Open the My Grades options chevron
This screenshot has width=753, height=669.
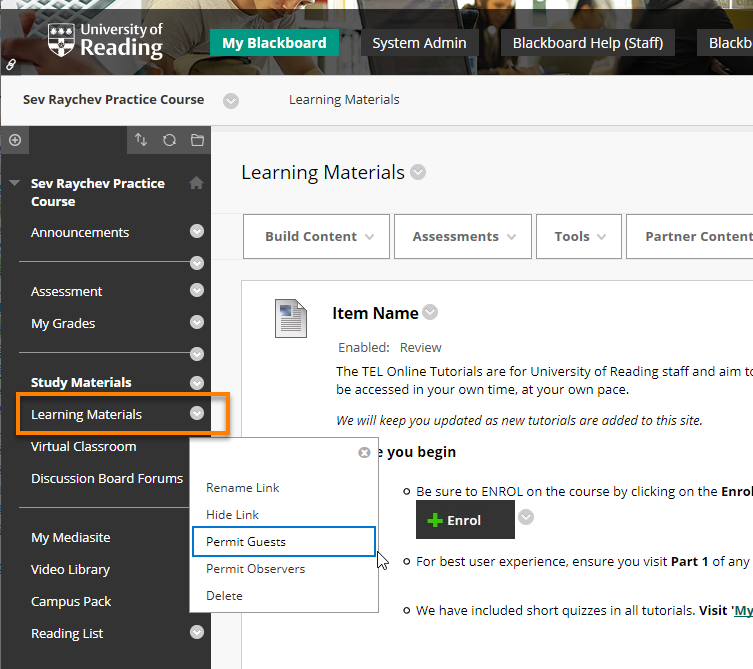[196, 322]
